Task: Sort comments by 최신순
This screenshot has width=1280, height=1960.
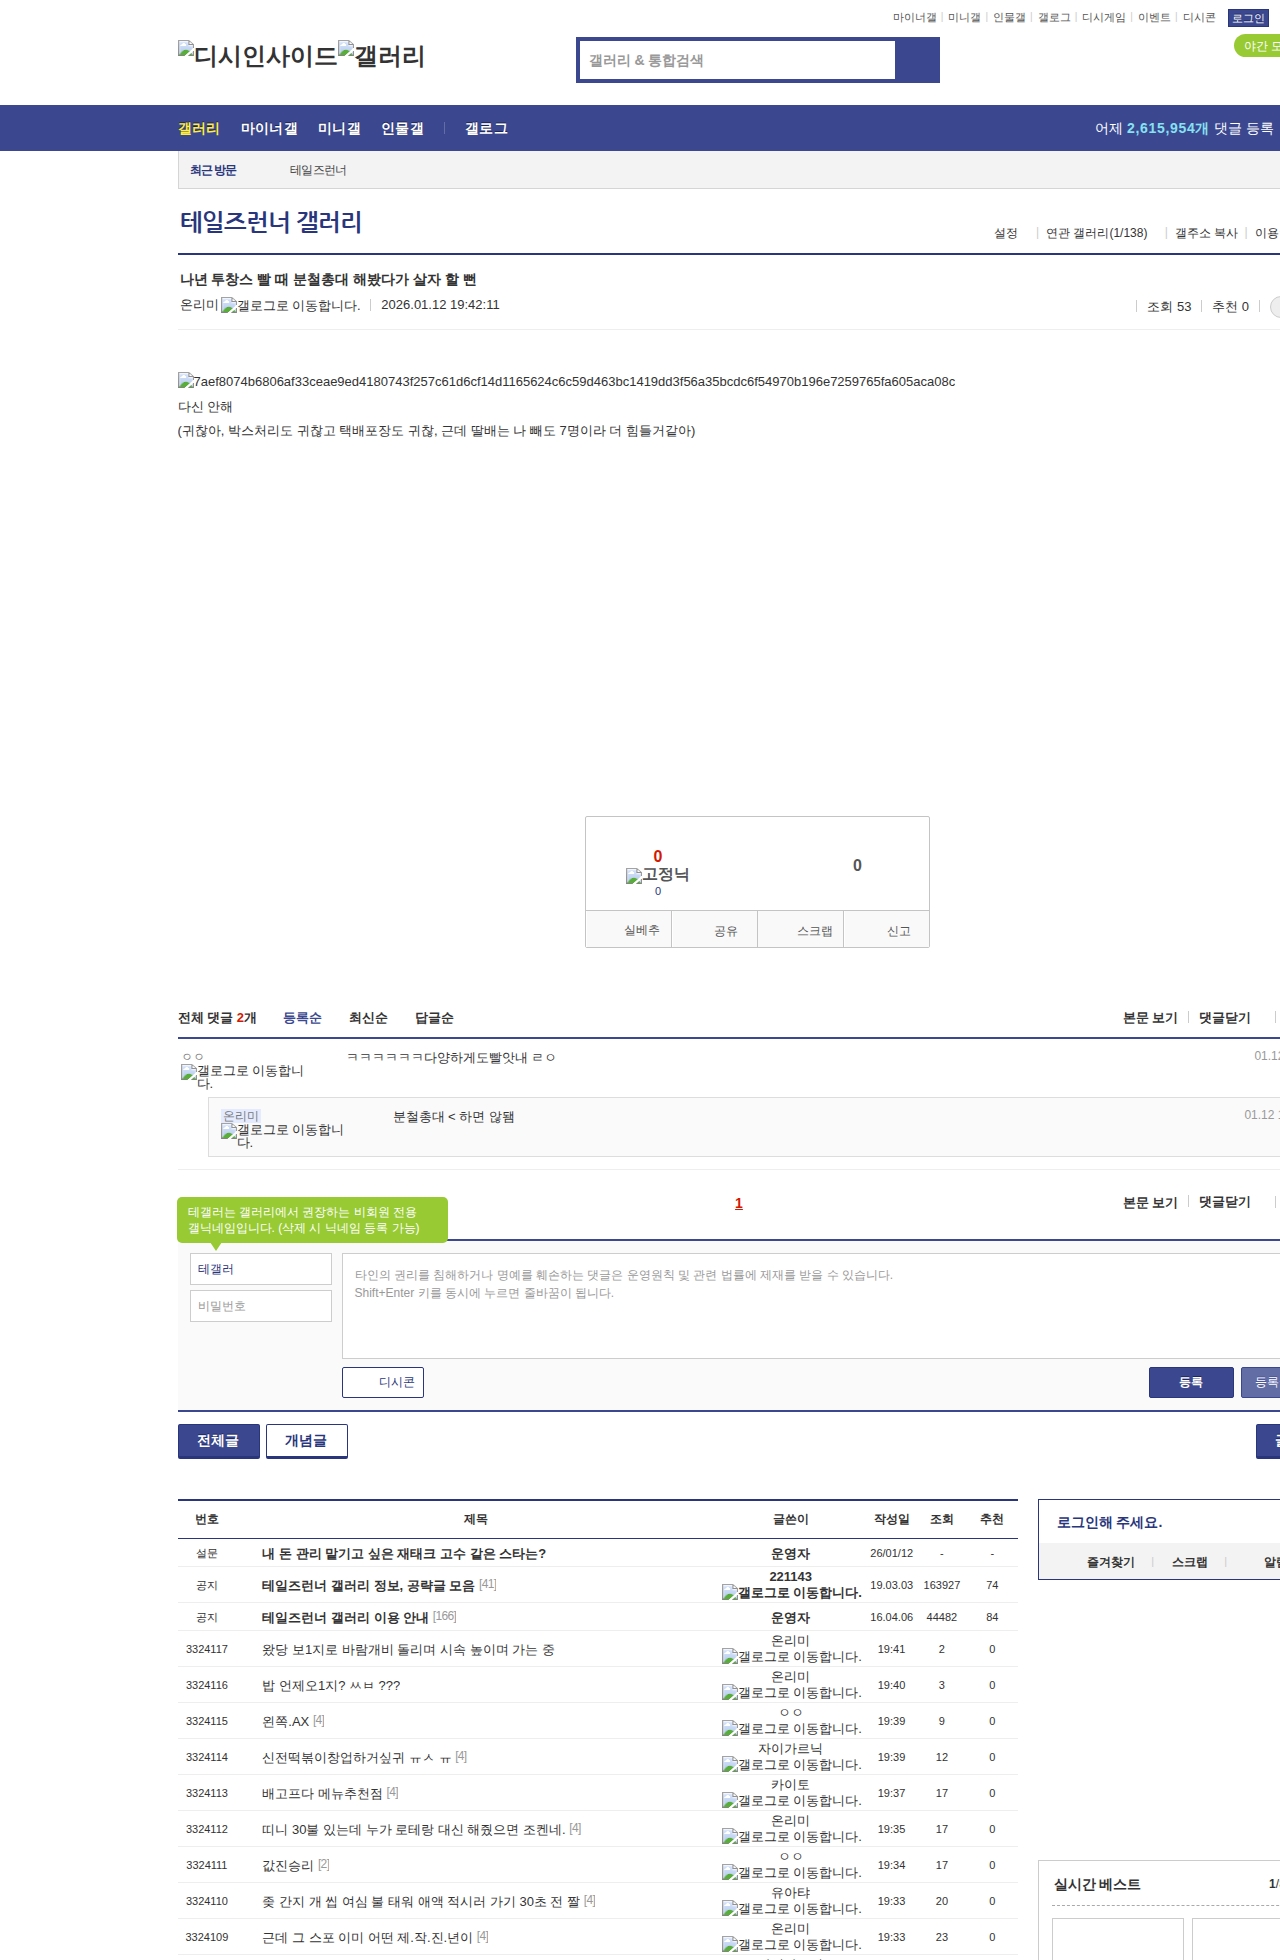Action: click(x=368, y=1018)
